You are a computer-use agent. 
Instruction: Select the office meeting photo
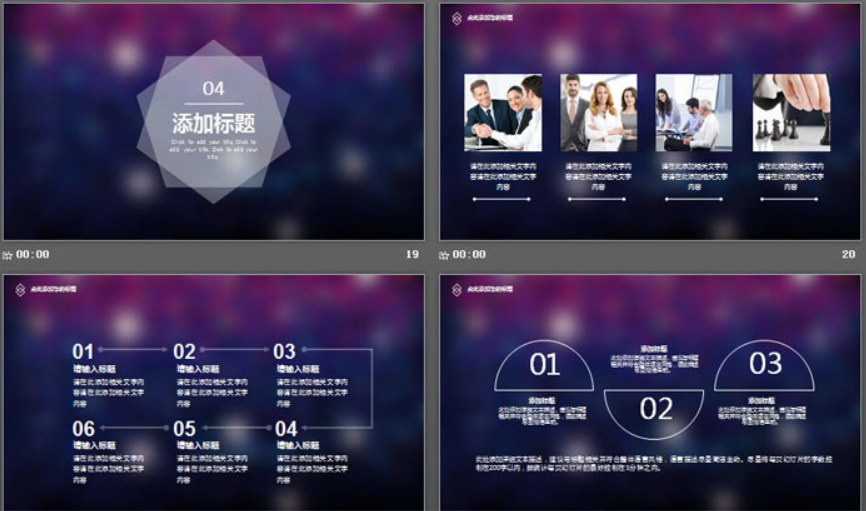click(x=693, y=112)
